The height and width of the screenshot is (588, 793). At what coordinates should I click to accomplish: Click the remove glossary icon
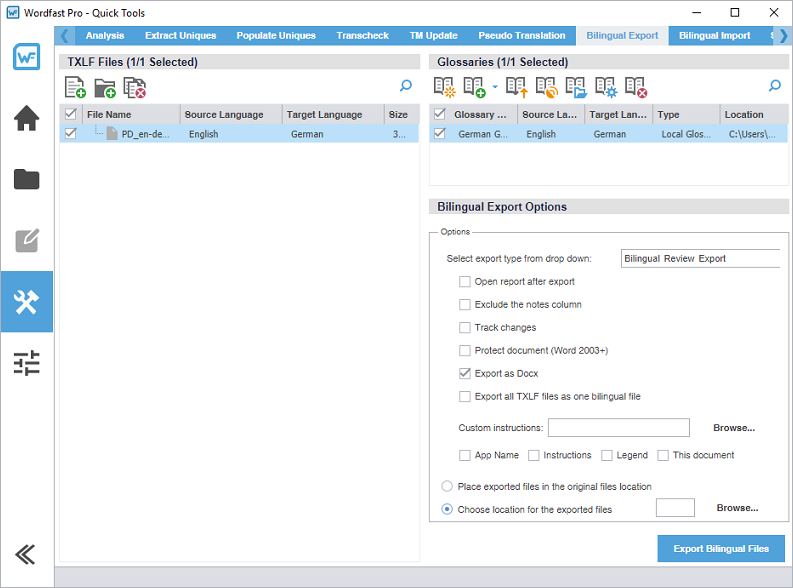coord(636,88)
